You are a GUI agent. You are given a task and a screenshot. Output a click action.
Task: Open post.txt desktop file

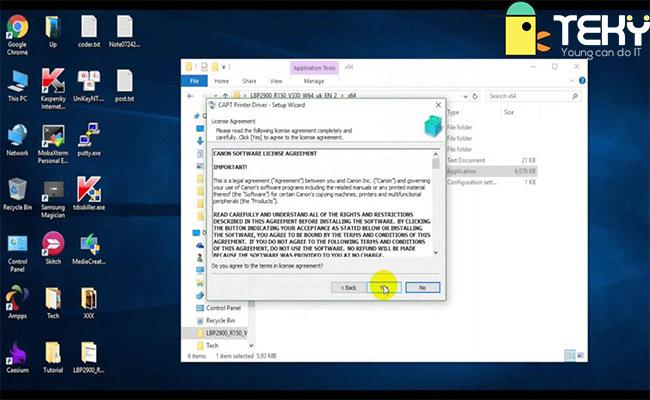tap(124, 86)
